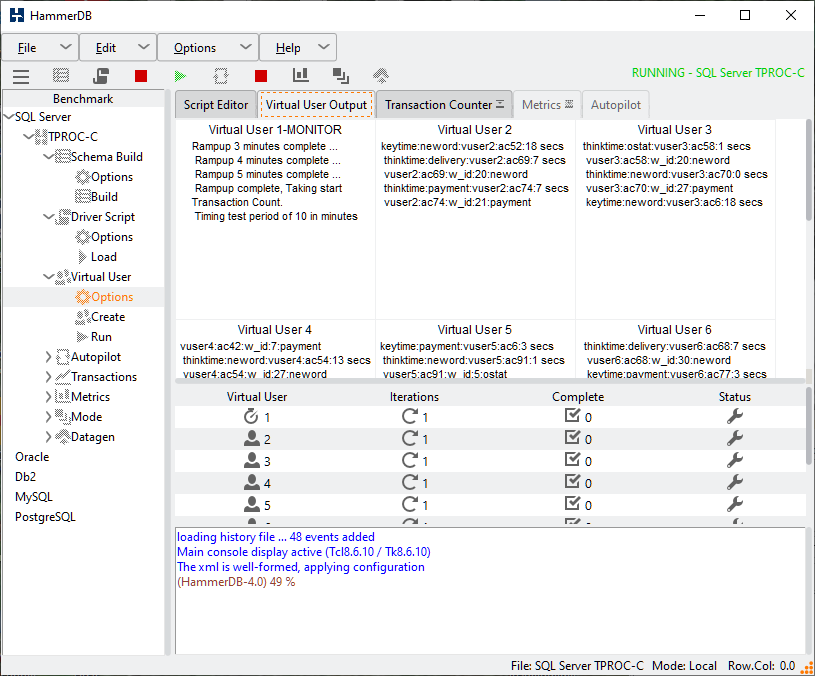Click the person icon for virtual user 3
Image resolution: width=815 pixels, height=676 pixels.
pyautogui.click(x=252, y=460)
